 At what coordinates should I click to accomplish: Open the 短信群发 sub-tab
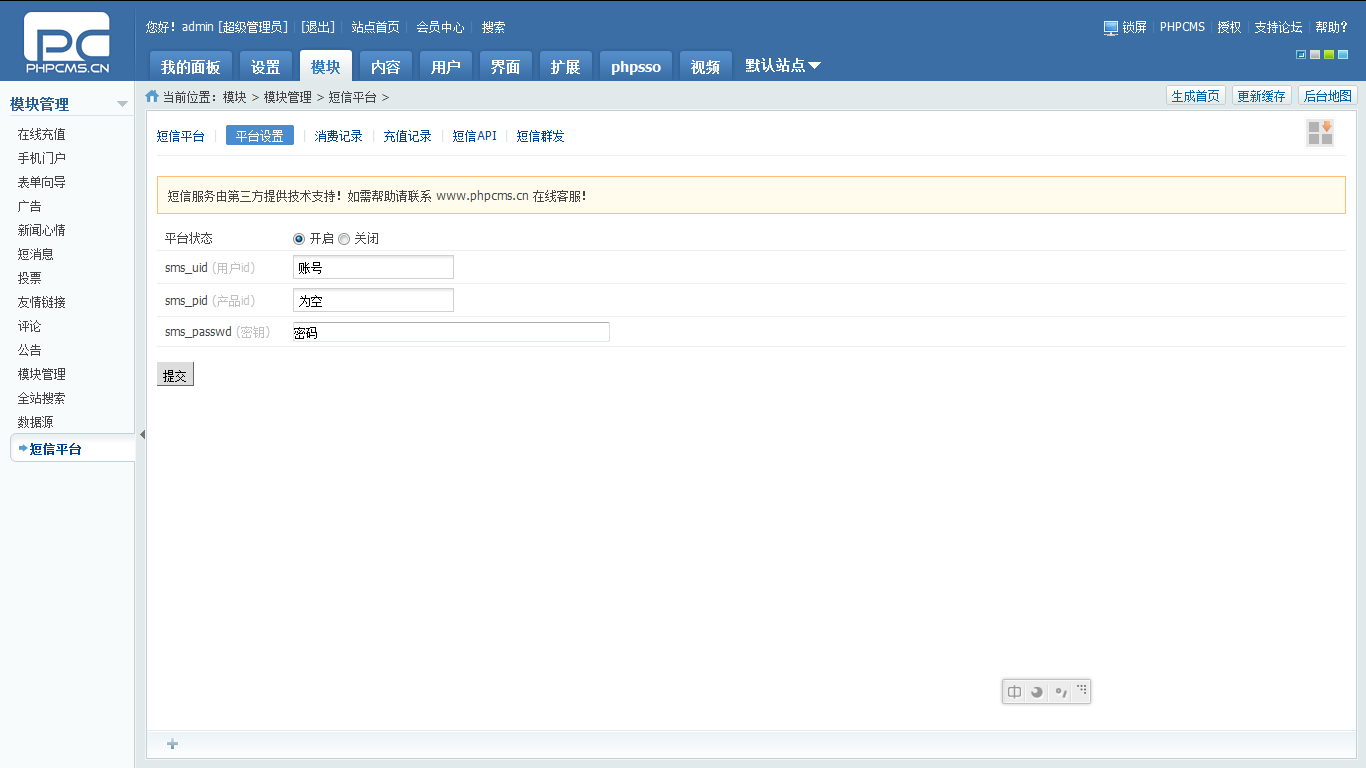pyautogui.click(x=541, y=136)
